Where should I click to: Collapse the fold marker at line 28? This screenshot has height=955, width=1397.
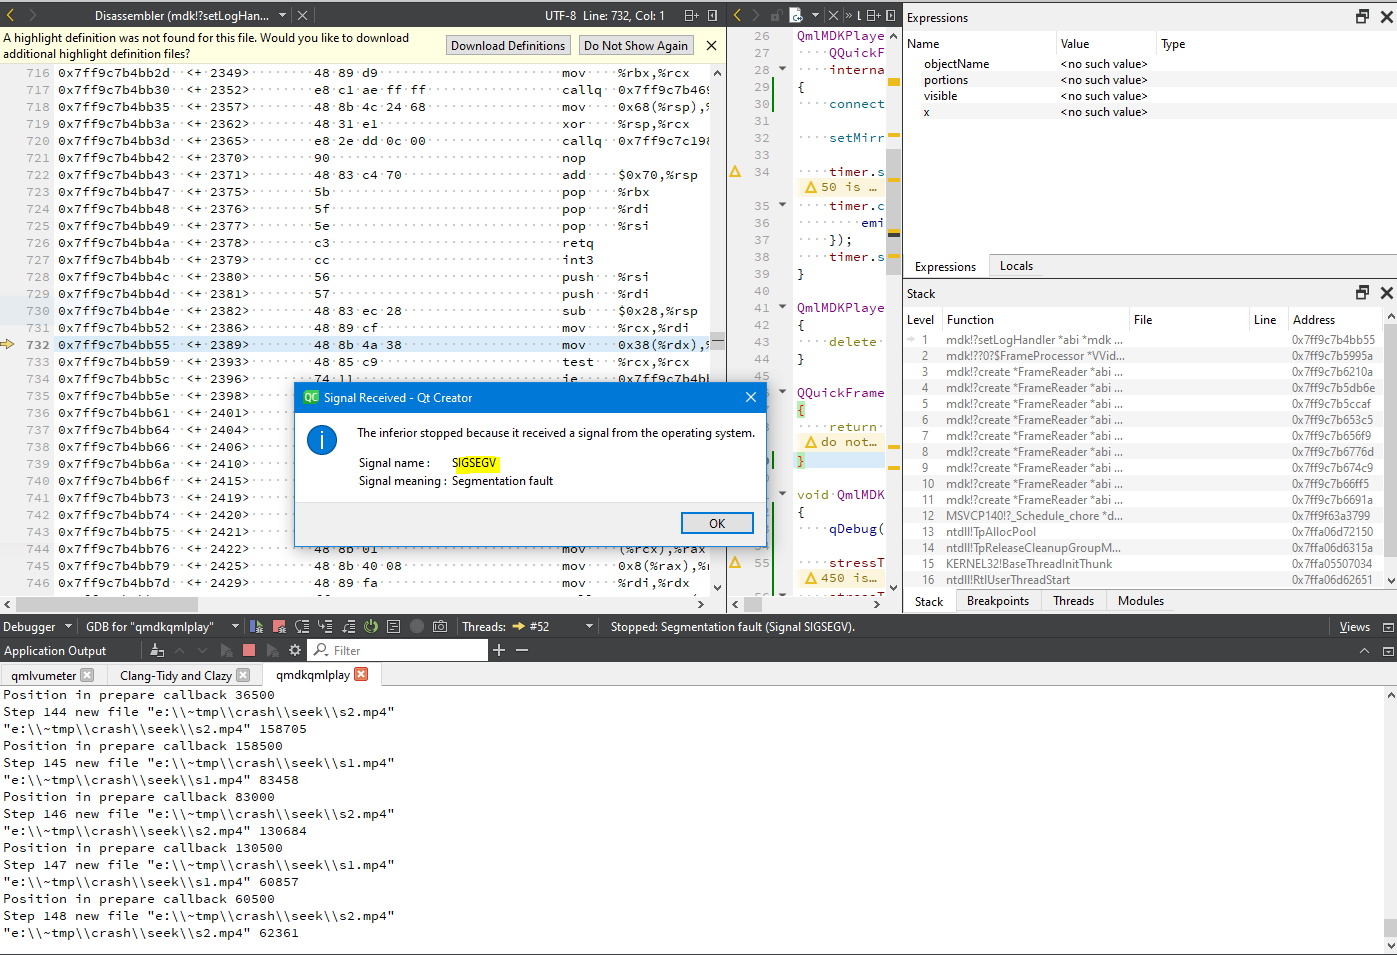pyautogui.click(x=782, y=70)
